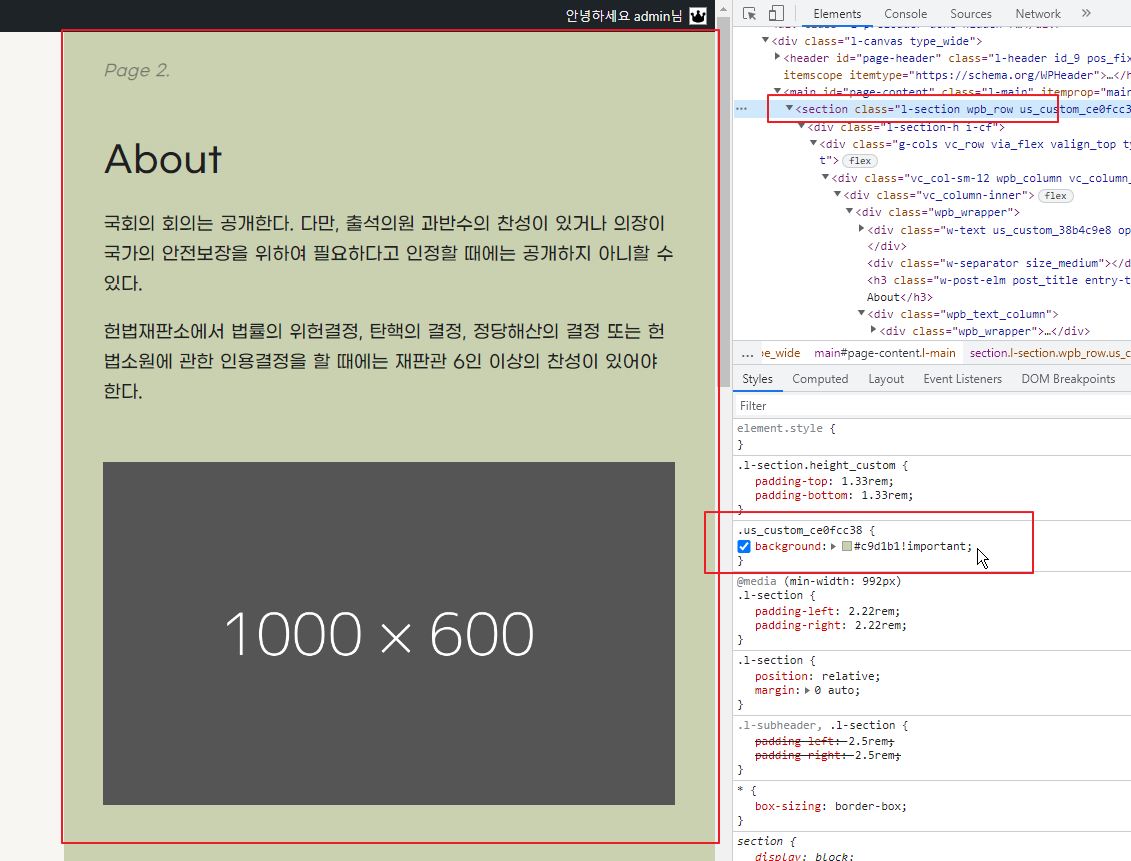Click the element.style rule block
Viewport: 1131px width, 861px height.
click(x=932, y=436)
